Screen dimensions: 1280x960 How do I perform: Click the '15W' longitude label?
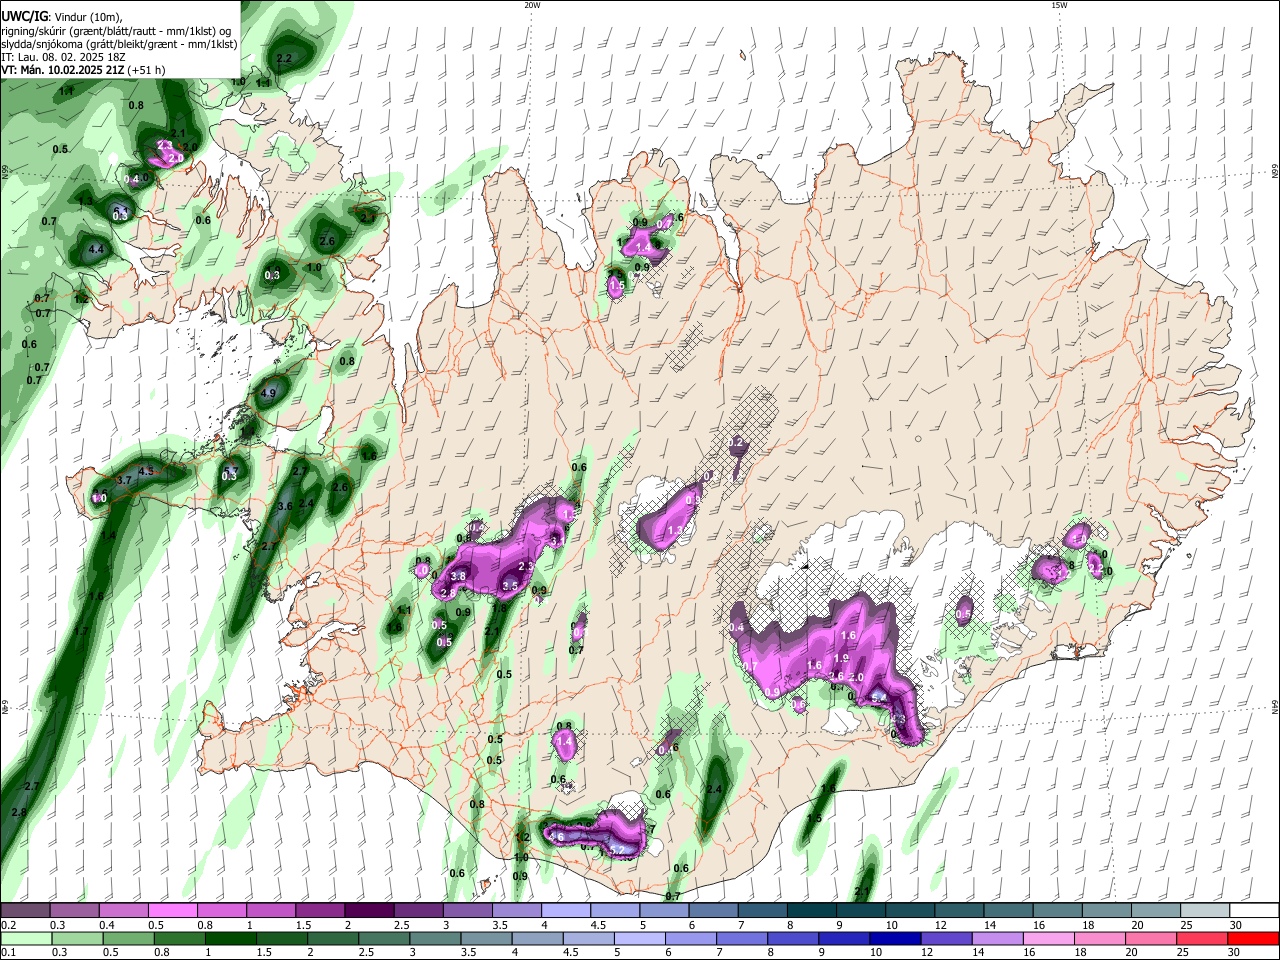(x=1059, y=5)
